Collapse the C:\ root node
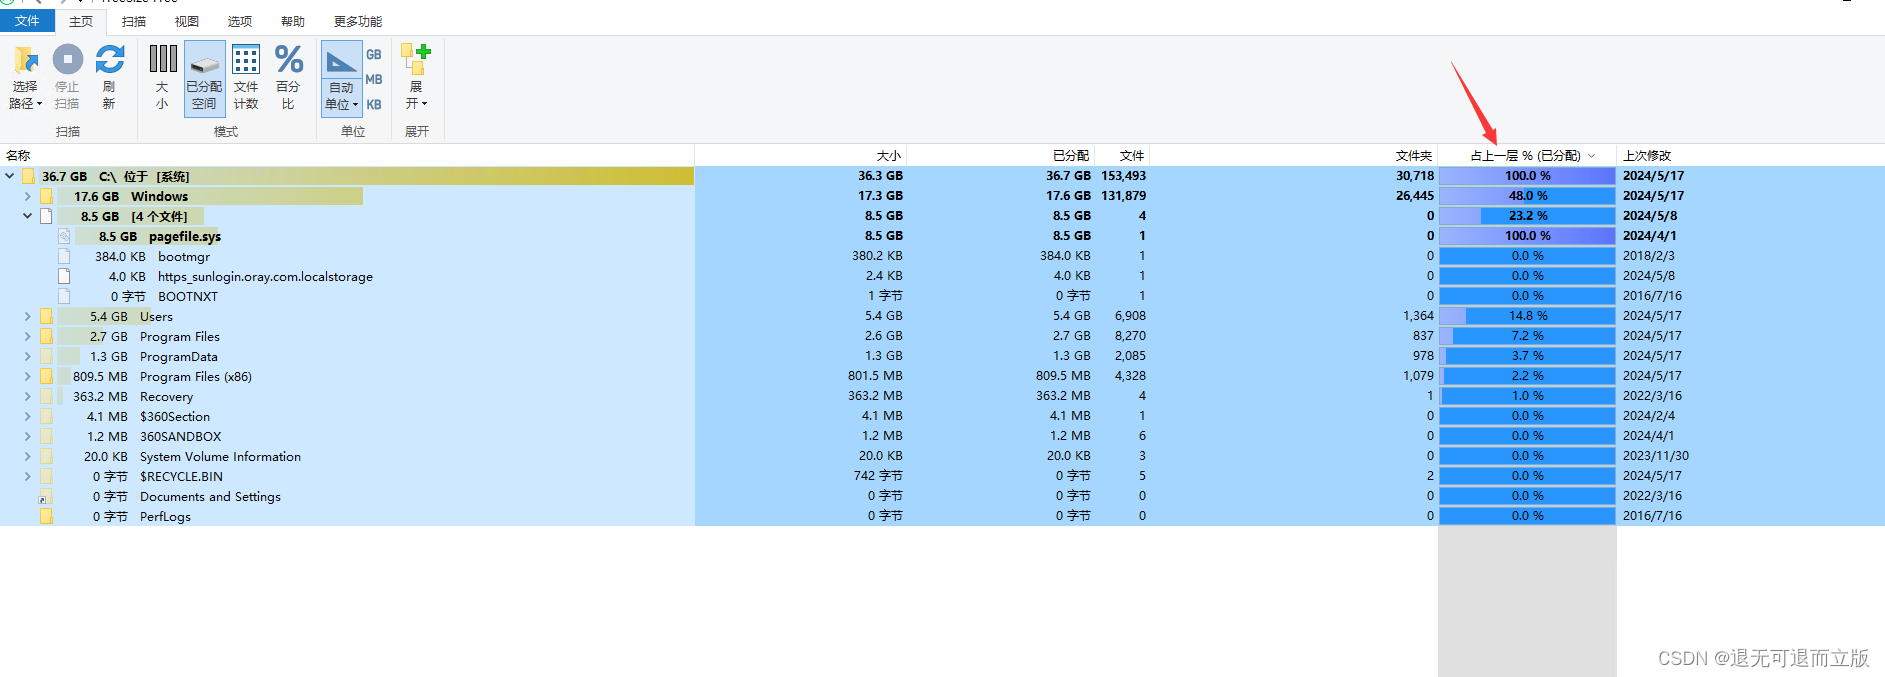 click(10, 176)
